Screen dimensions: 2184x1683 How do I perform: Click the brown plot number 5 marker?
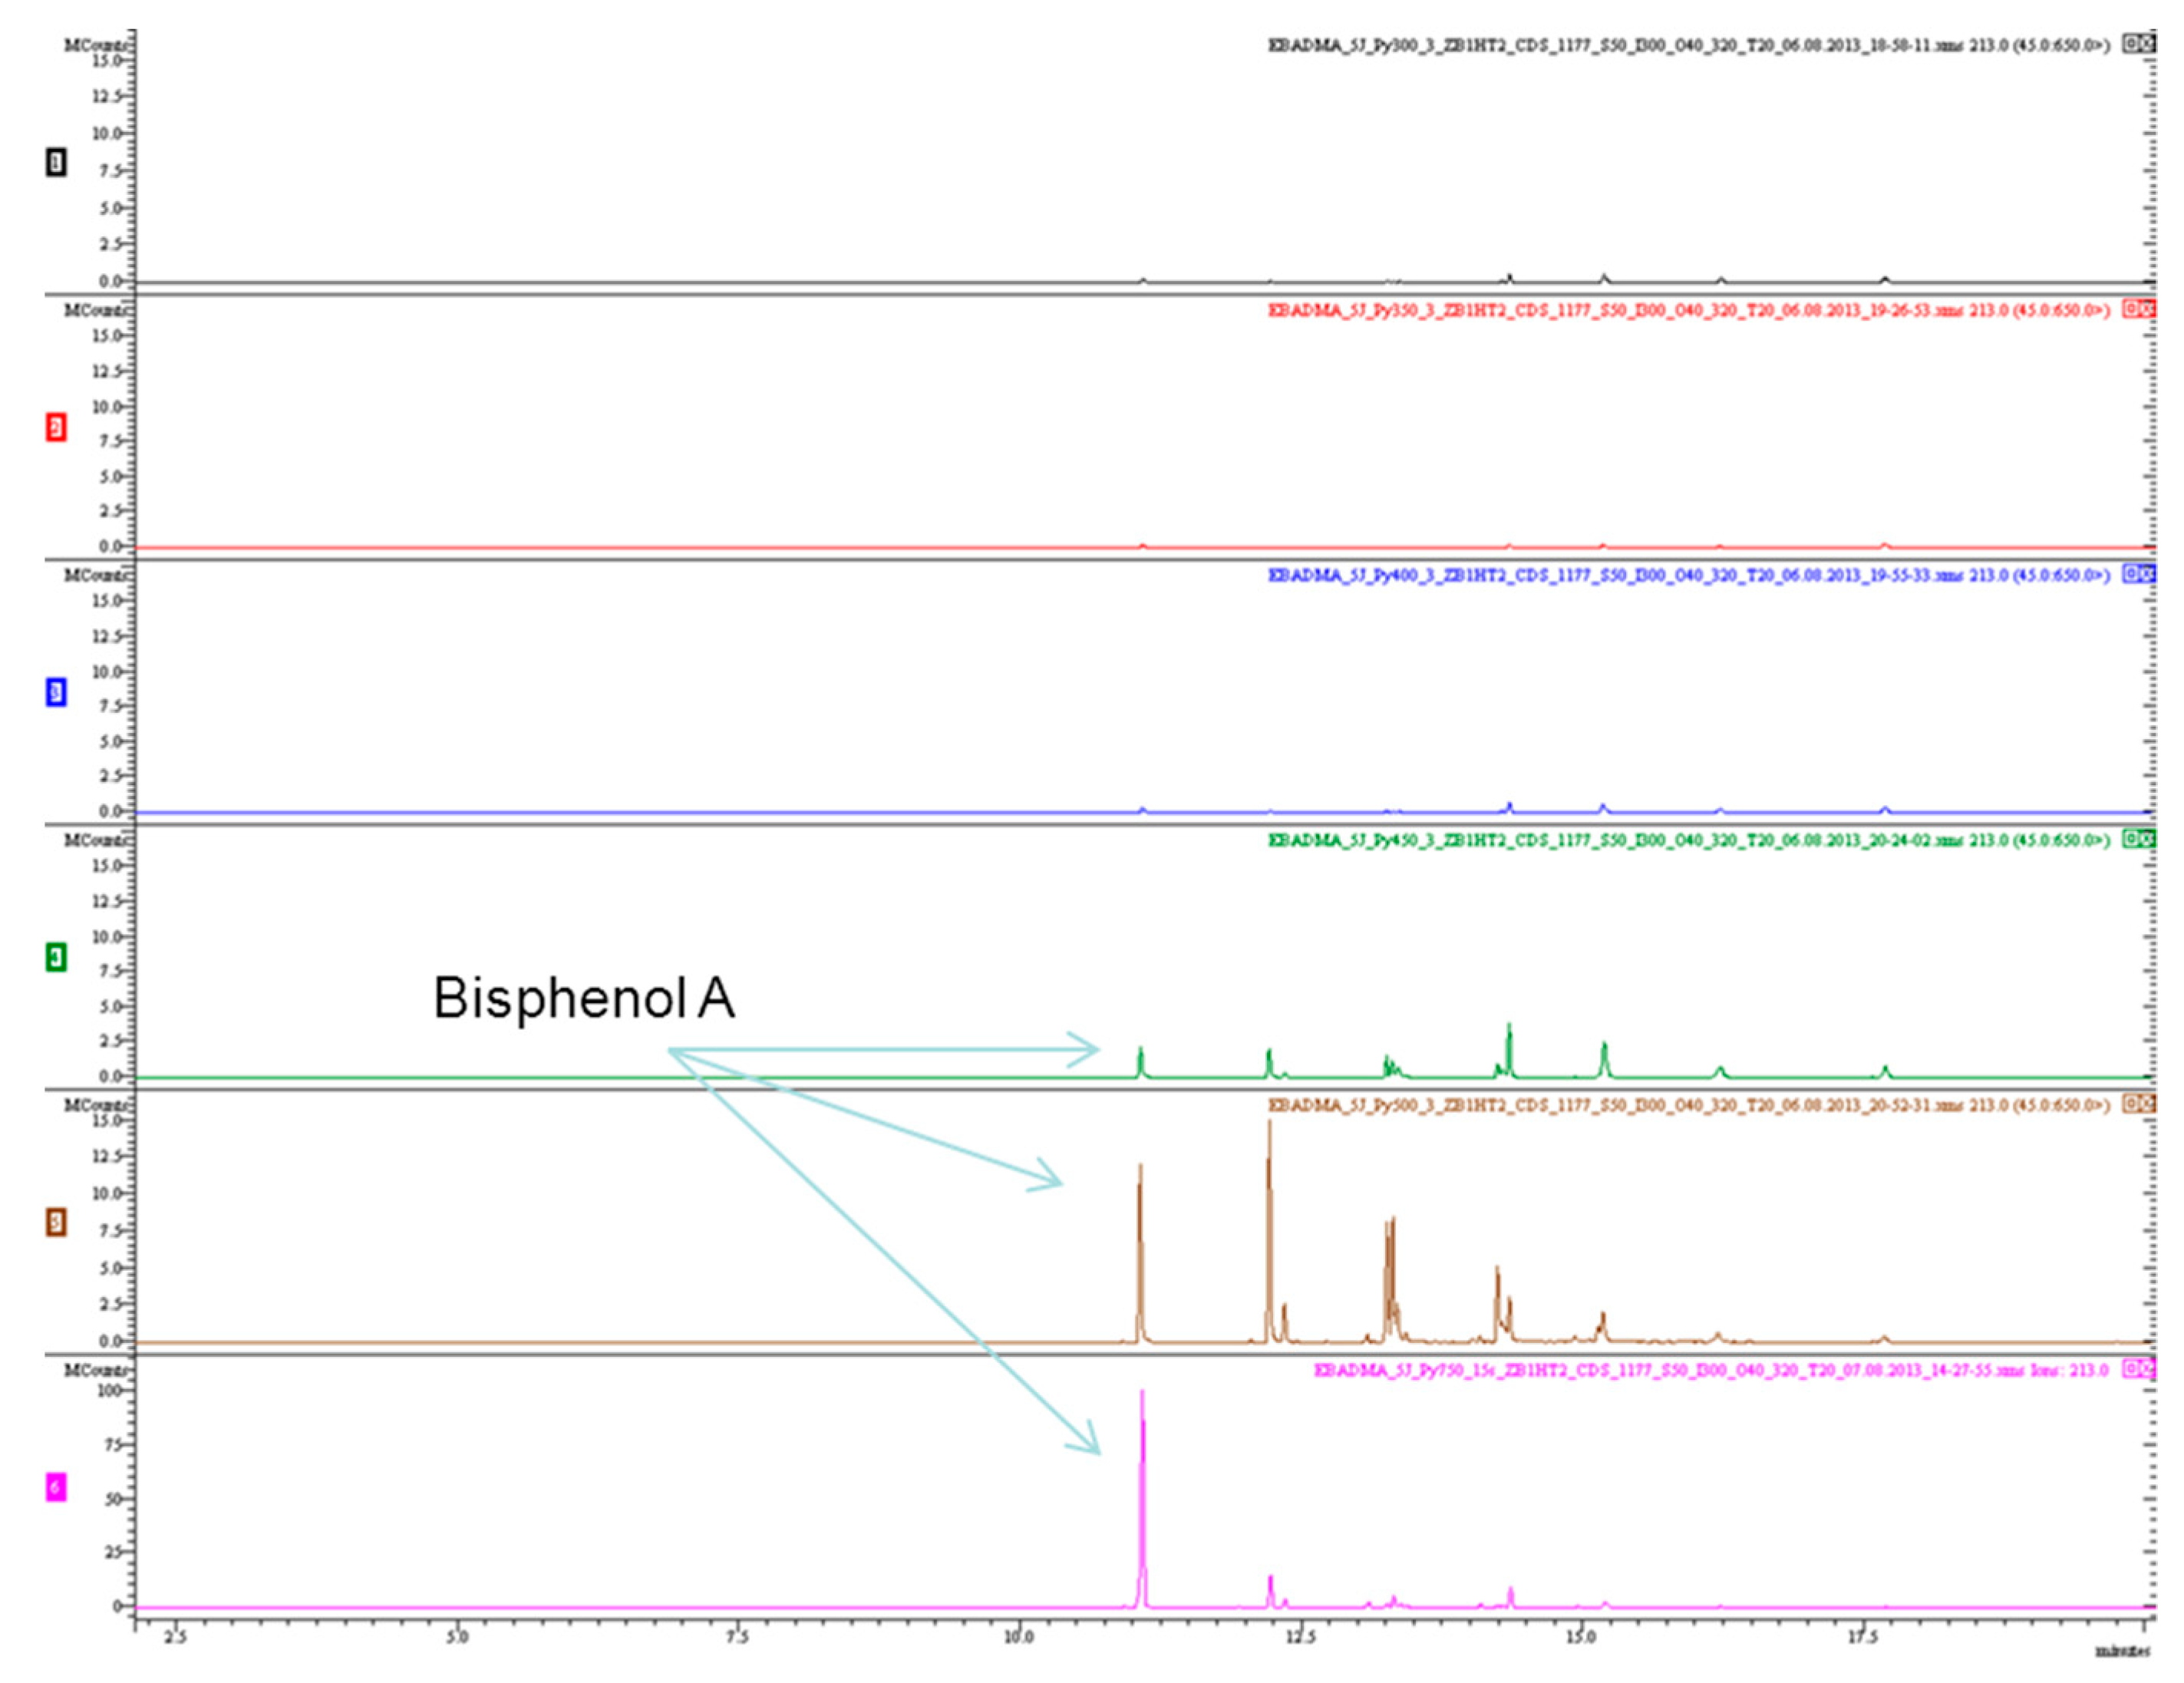56,1222
